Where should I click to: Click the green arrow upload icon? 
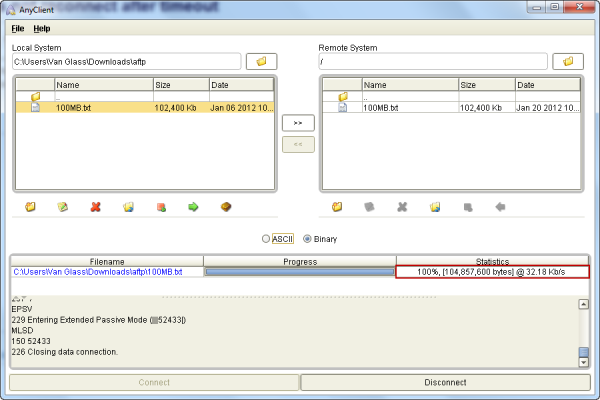pos(193,207)
